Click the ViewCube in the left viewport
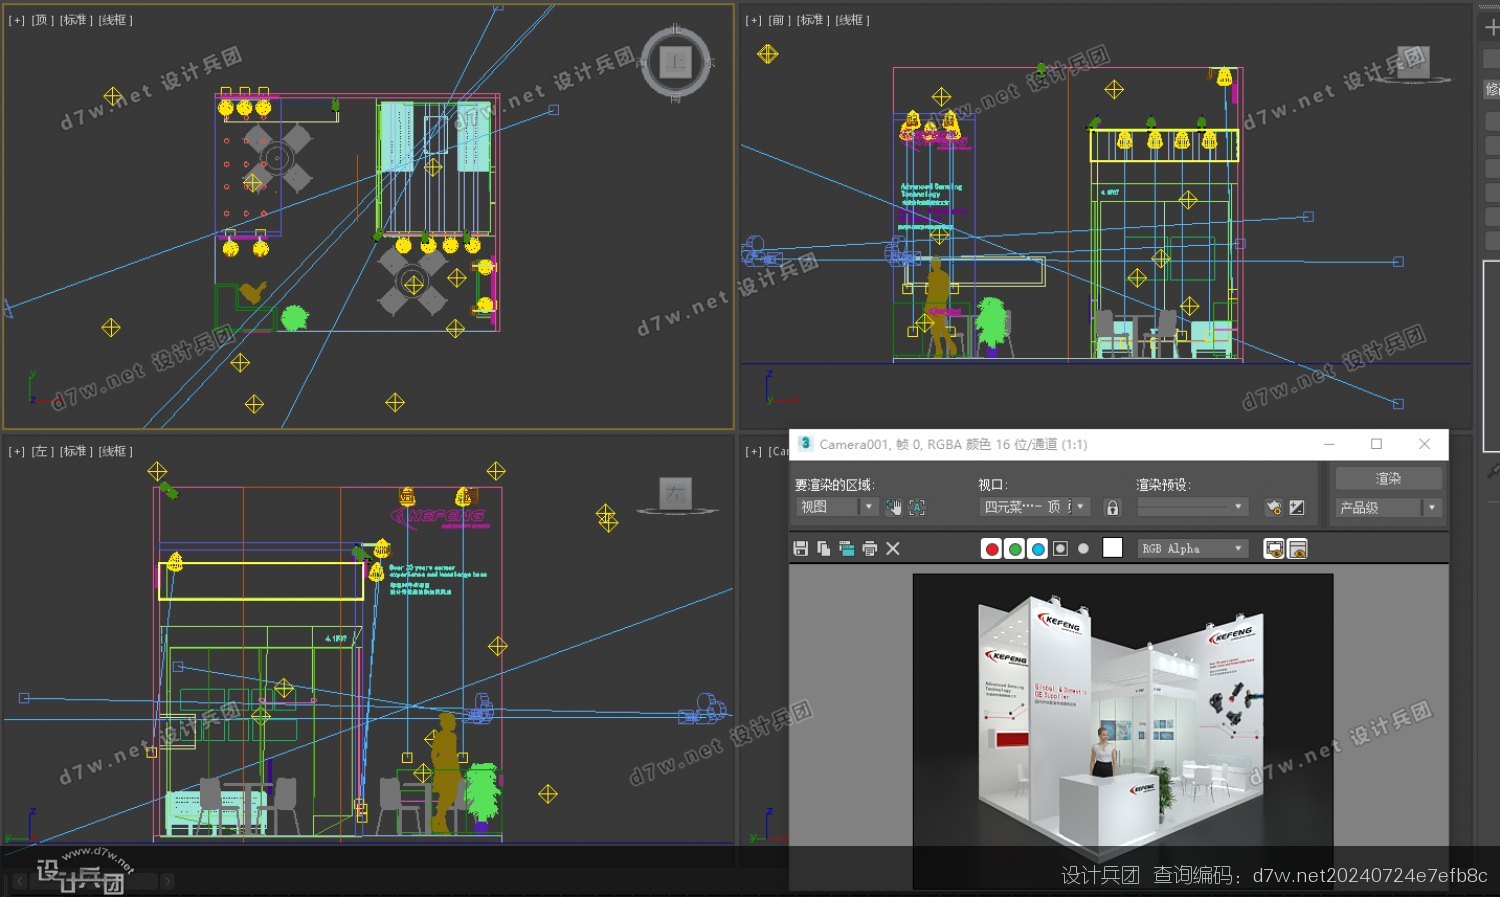The width and height of the screenshot is (1500, 897). 677,495
